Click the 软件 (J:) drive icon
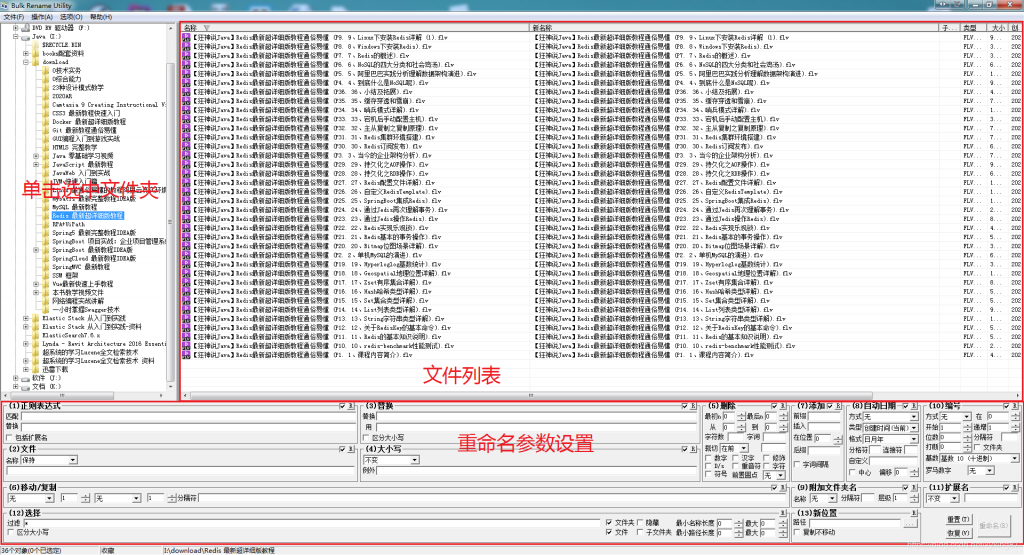This screenshot has width=1024, height=555. (25, 378)
